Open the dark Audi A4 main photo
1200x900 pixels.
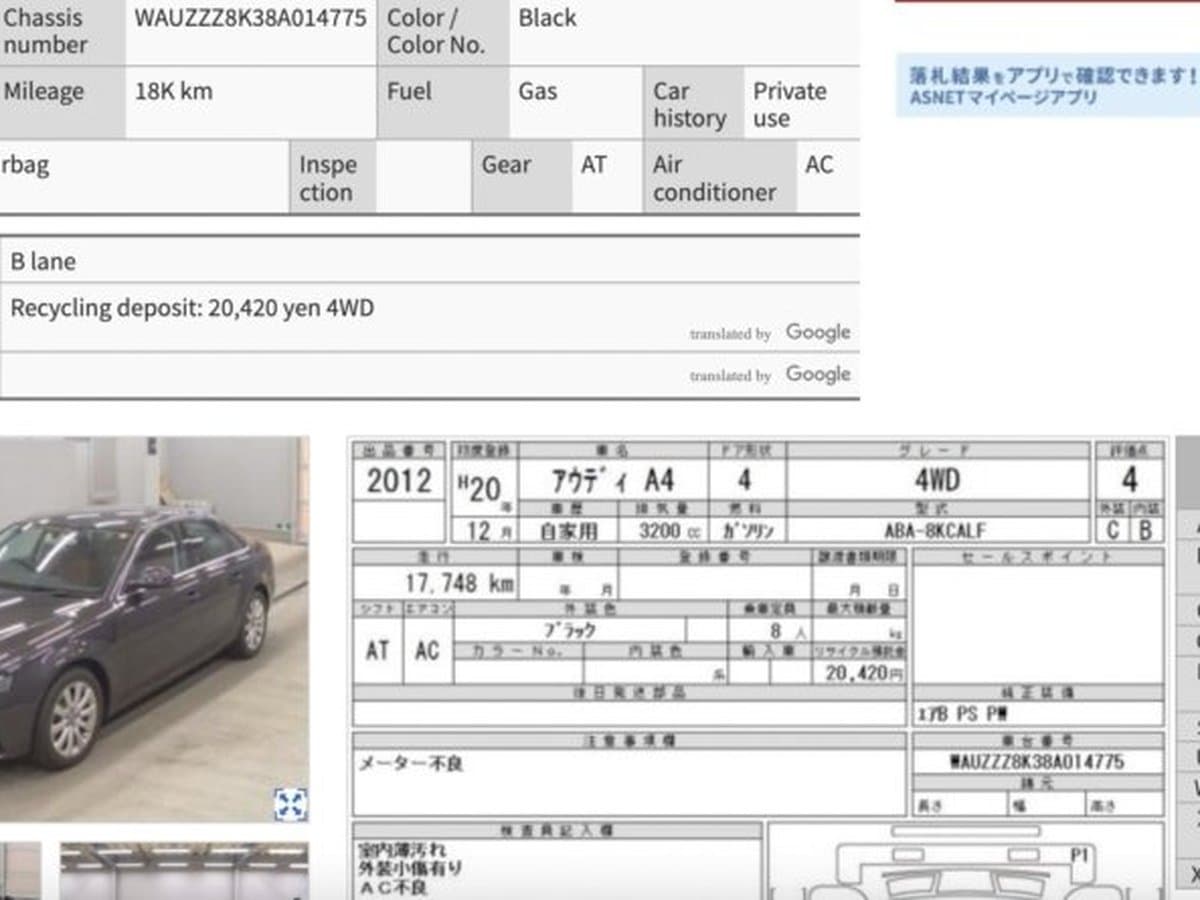tap(154, 629)
